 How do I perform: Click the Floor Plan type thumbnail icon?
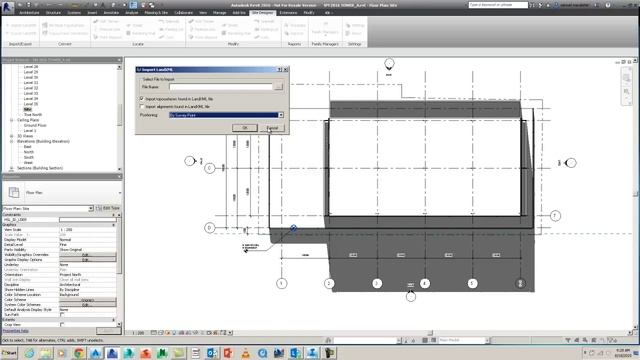coord(14,192)
